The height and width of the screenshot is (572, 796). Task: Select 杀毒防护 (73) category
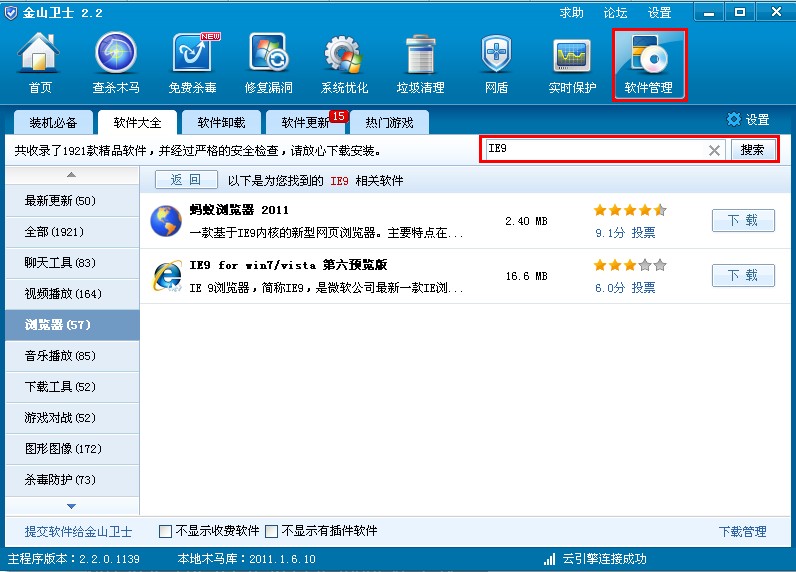pos(72,480)
